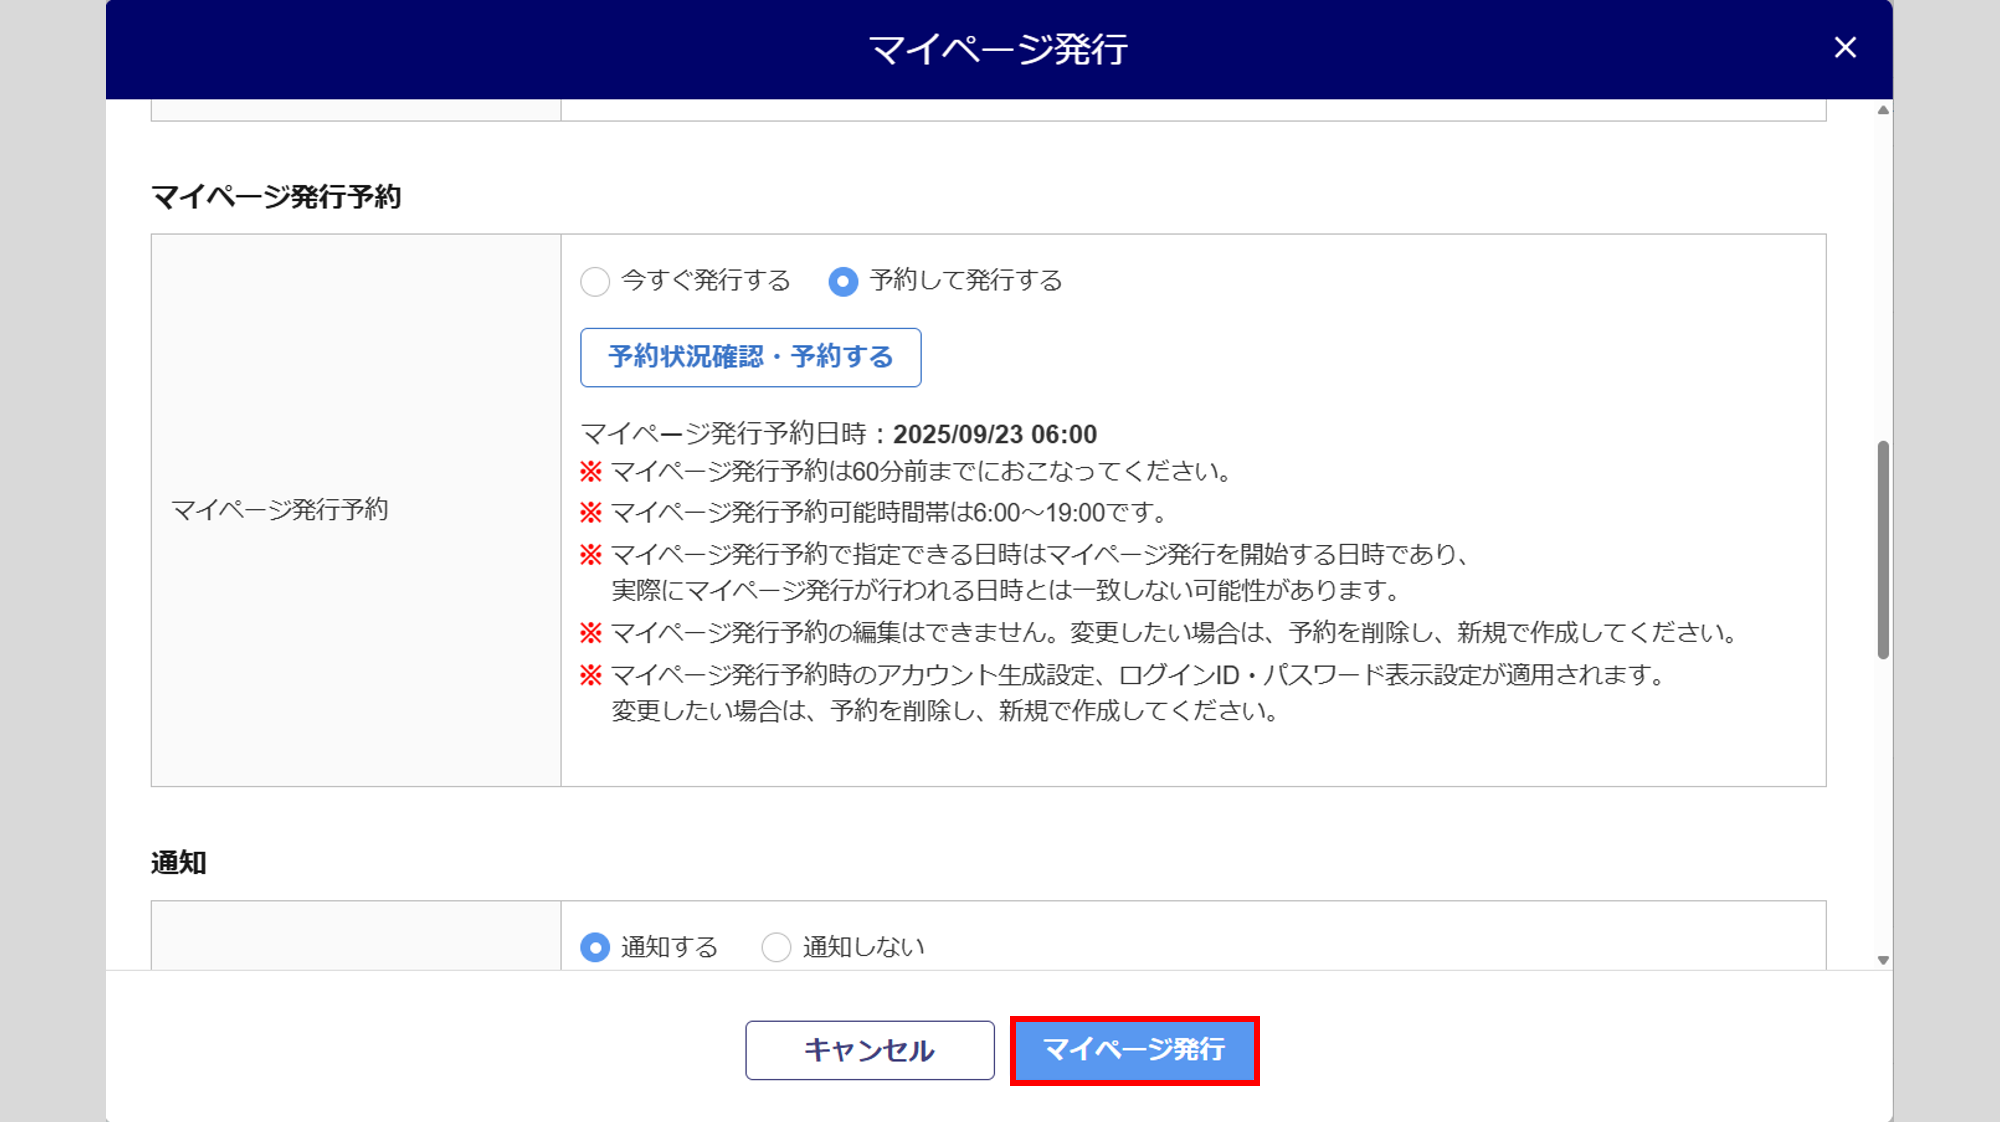The height and width of the screenshot is (1122, 2000).
Task: Click マイページ発行予約 row label cell
Action: click(280, 510)
